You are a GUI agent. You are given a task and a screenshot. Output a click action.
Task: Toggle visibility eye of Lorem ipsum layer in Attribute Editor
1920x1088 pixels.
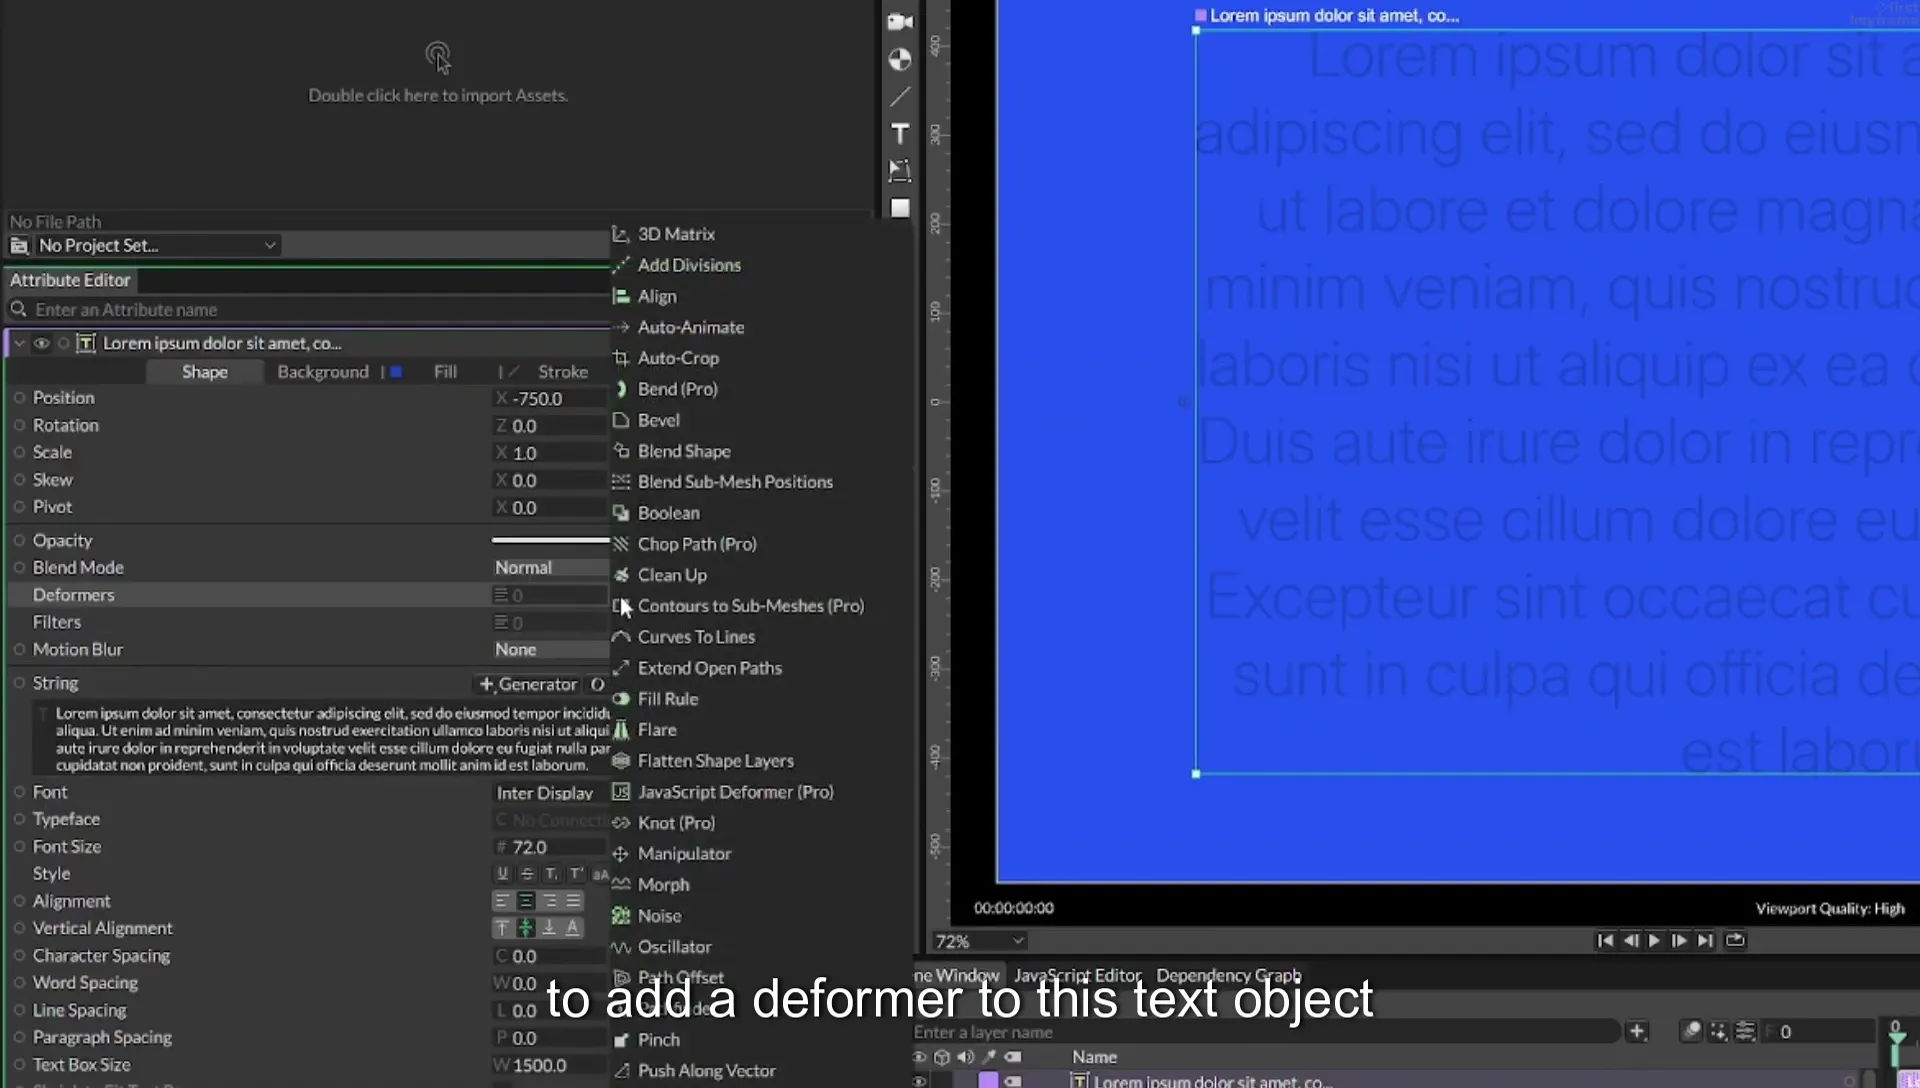(x=41, y=343)
